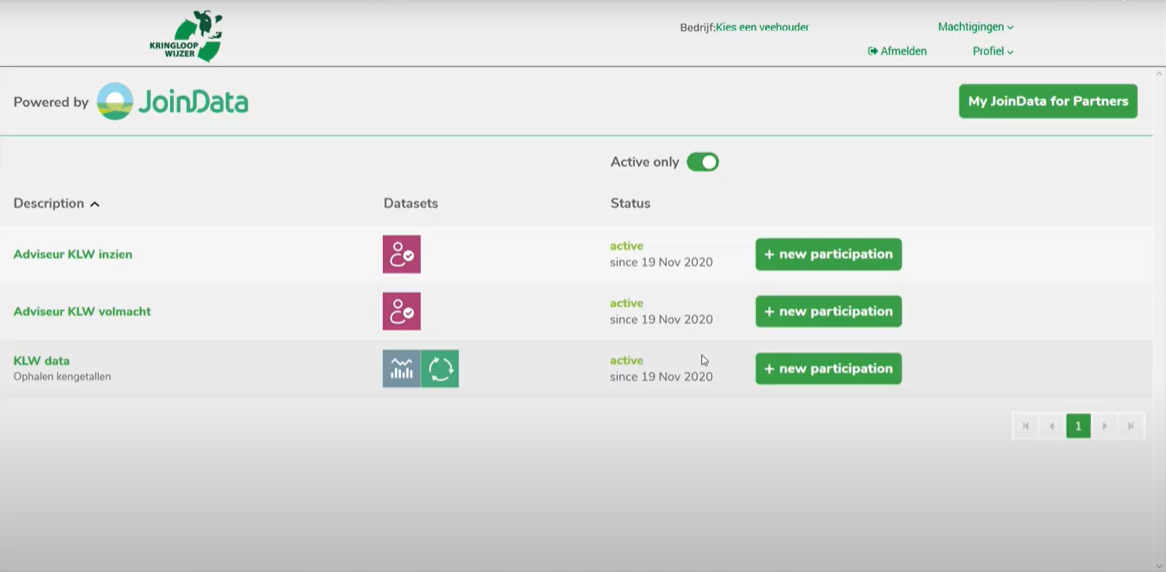Click the Kringloopwijzer cow logo
Screen dimensions: 1166x572
click(187, 36)
